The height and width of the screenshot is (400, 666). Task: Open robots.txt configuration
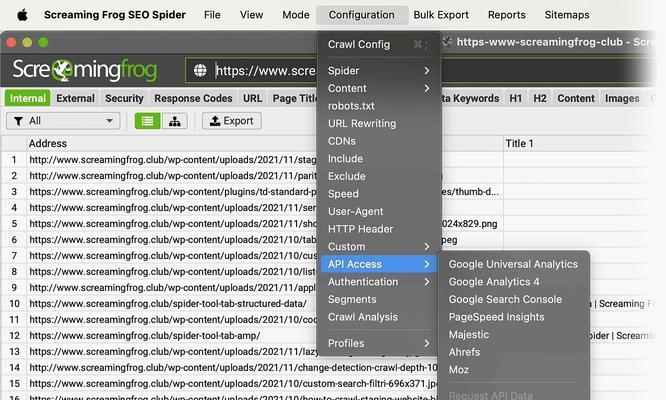tap(378, 106)
